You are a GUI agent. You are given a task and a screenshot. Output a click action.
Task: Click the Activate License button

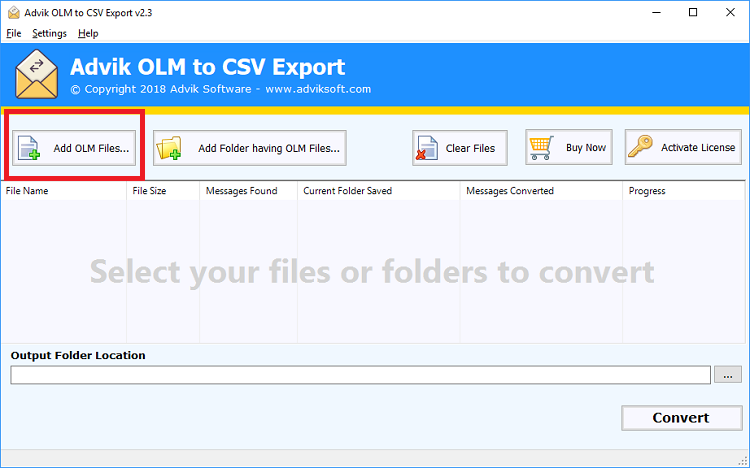(683, 147)
